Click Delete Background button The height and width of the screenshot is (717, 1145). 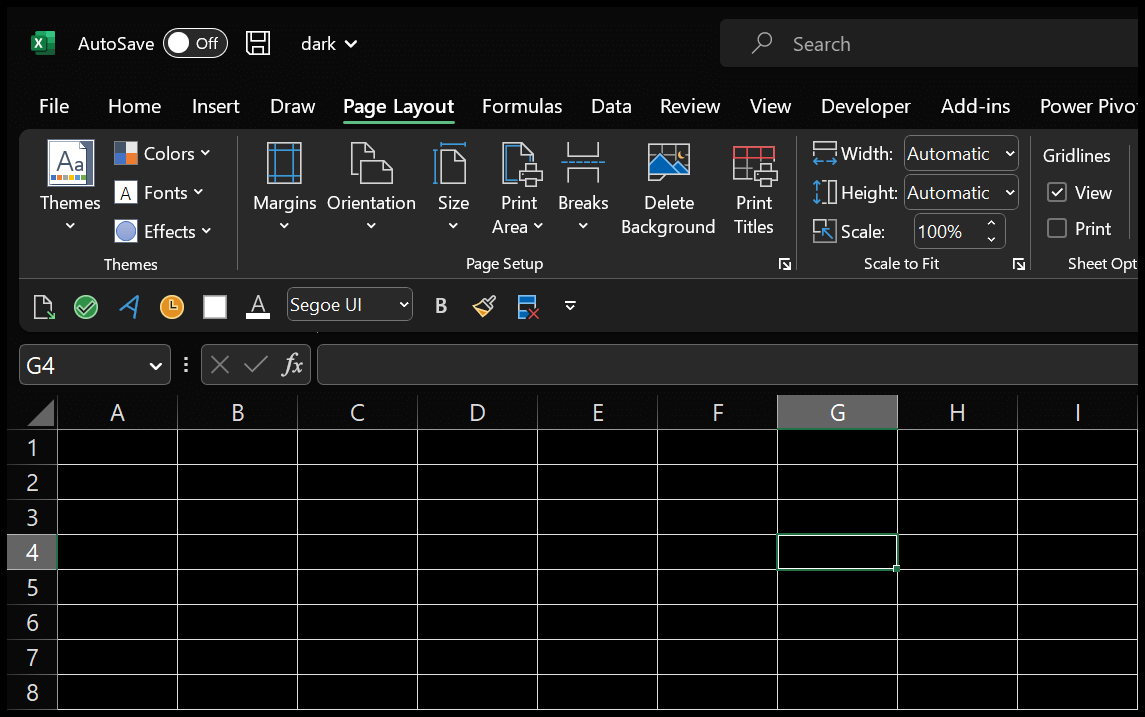pos(668,188)
